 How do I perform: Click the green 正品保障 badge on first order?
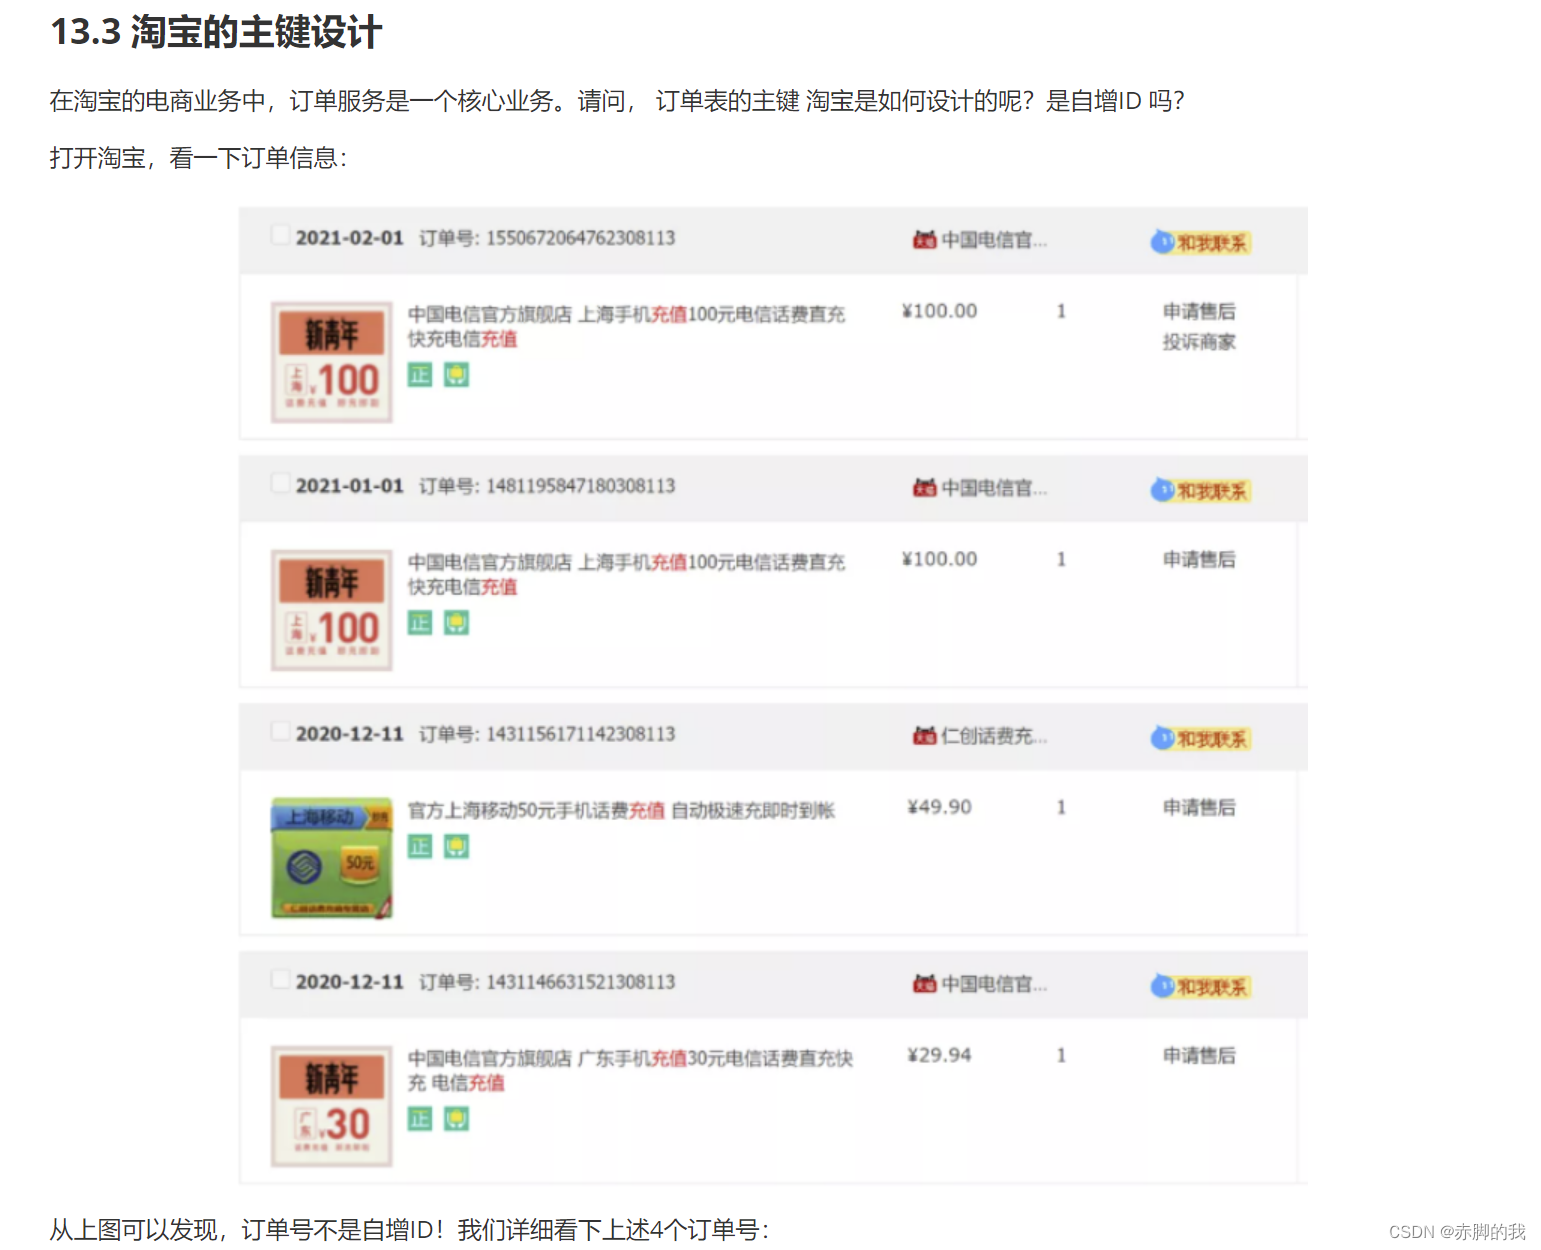click(x=419, y=375)
